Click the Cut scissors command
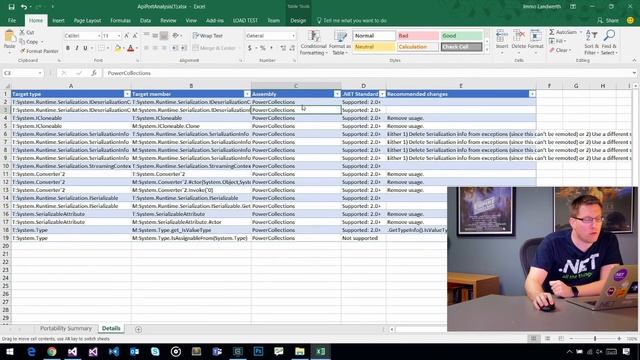 pyautogui.click(x=27, y=32)
